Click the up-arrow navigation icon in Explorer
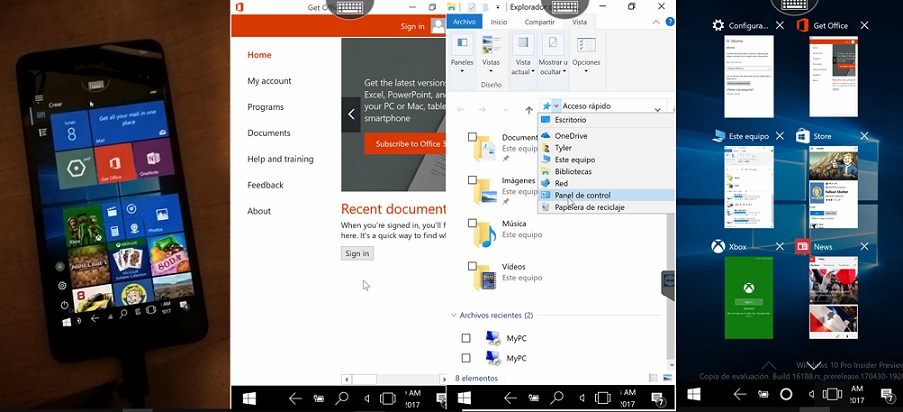Image resolution: width=903 pixels, height=412 pixels. coord(528,109)
